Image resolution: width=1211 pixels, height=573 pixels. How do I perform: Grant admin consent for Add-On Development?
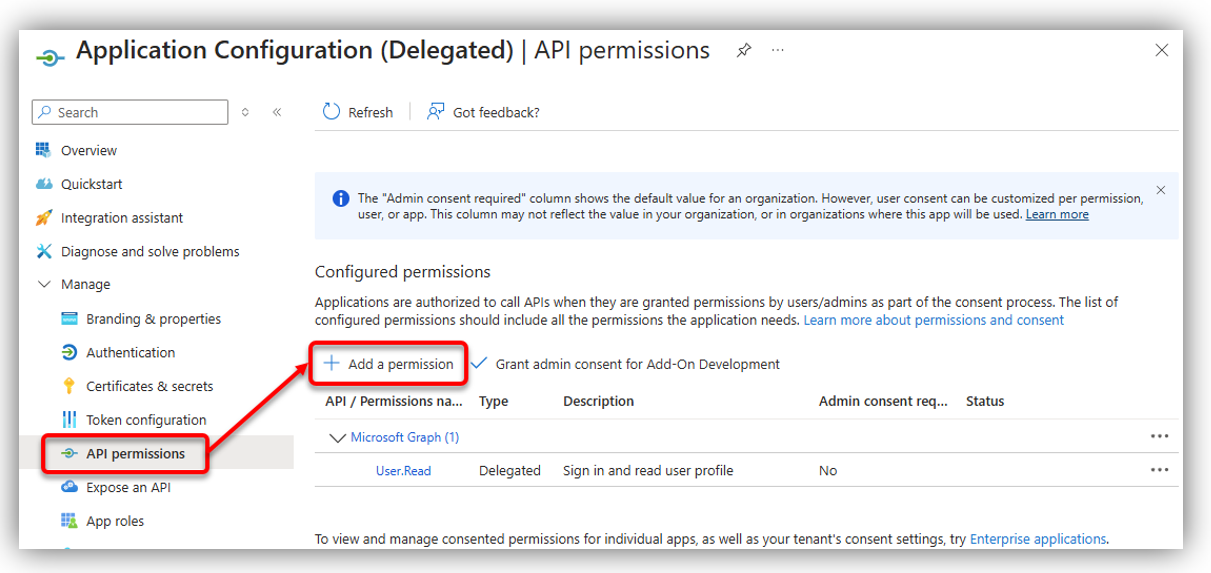625,364
